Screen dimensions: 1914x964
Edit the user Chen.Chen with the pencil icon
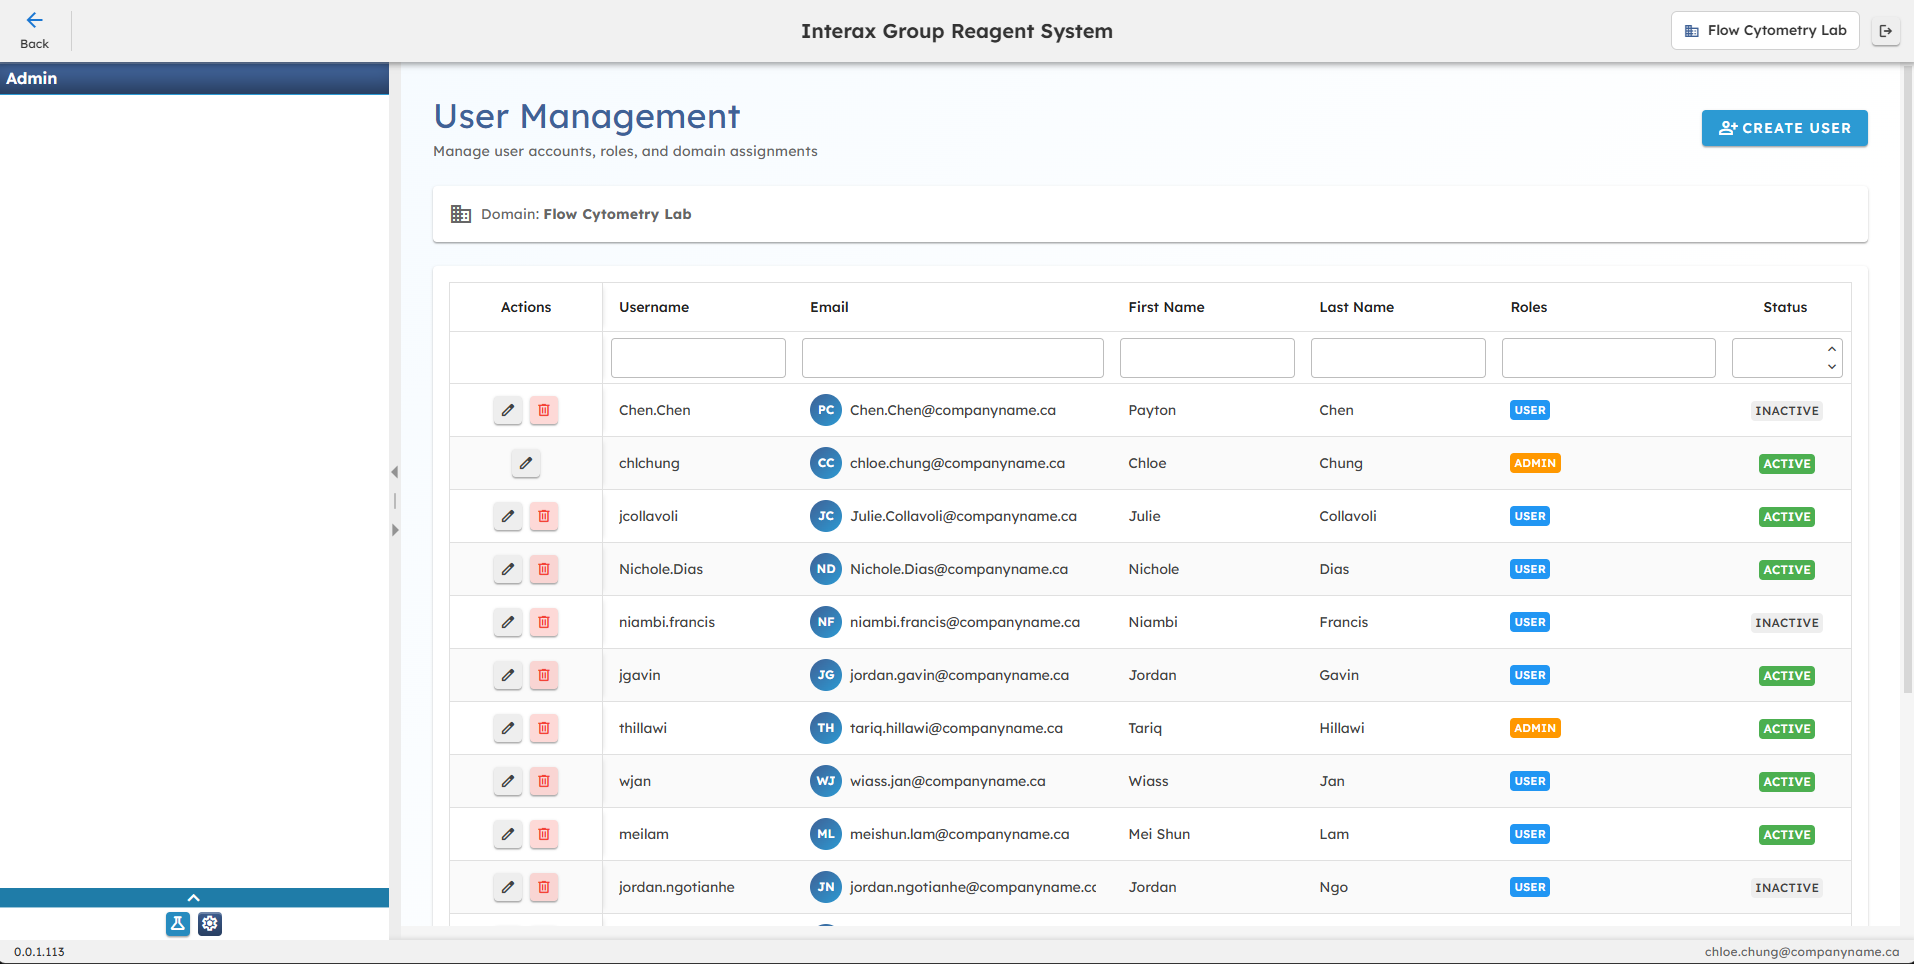pyautogui.click(x=507, y=410)
